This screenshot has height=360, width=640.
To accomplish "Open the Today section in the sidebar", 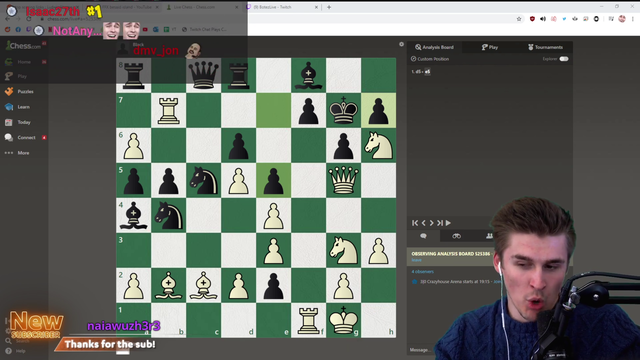I will click(18, 122).
